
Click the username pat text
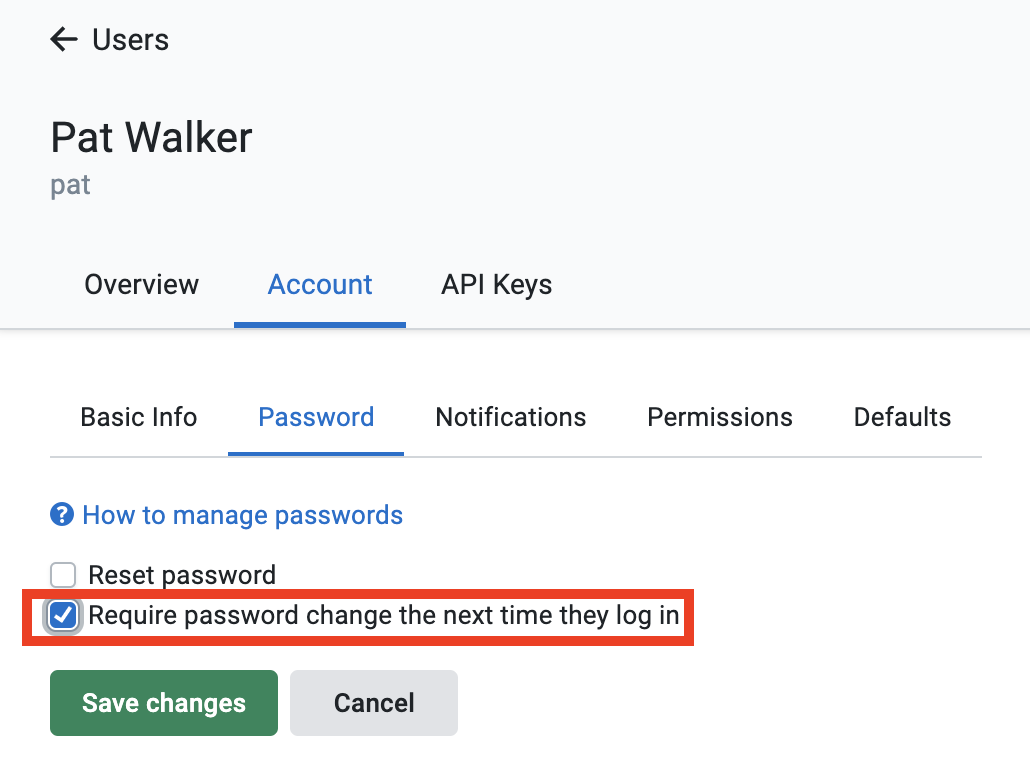tap(70, 184)
